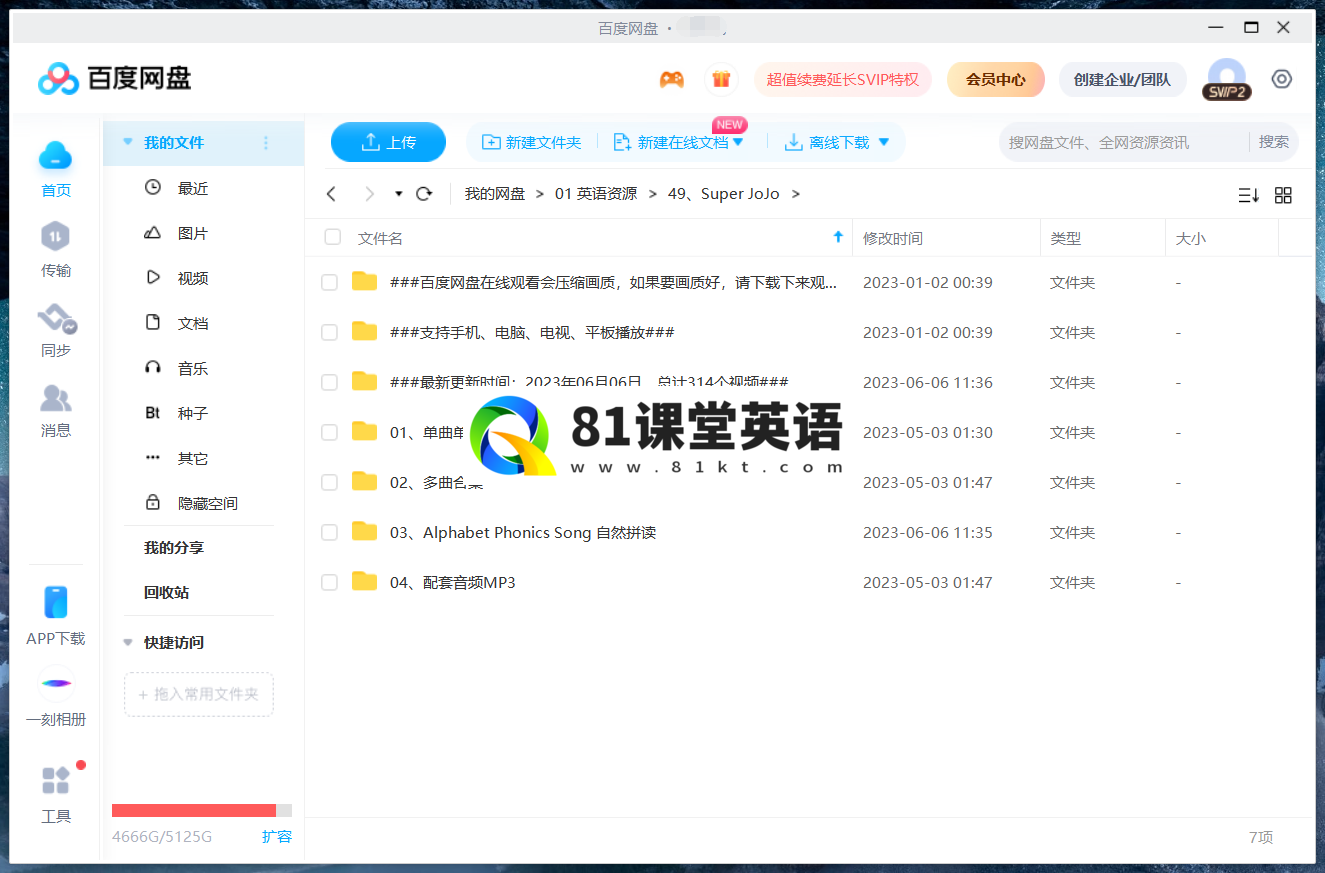Screen dimensions: 1325x873
Task: Check the ###支持手机、电脑 folder checkbox
Action: coord(329,333)
